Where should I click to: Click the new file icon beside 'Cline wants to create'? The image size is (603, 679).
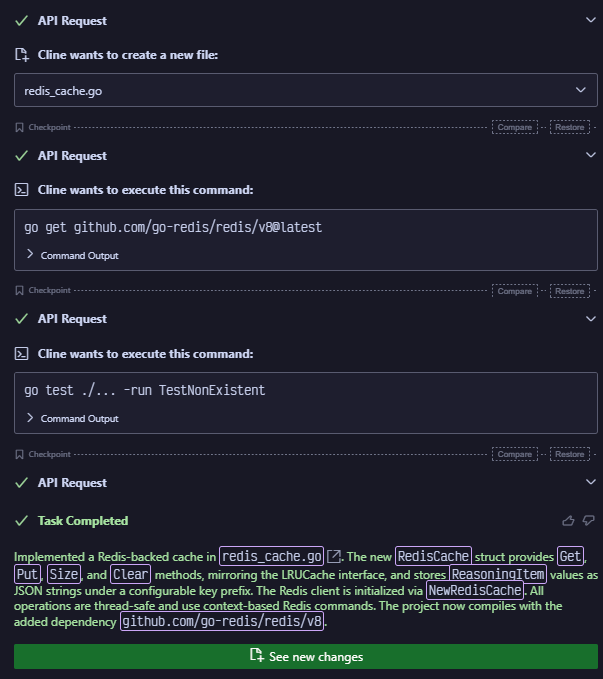(x=22, y=55)
